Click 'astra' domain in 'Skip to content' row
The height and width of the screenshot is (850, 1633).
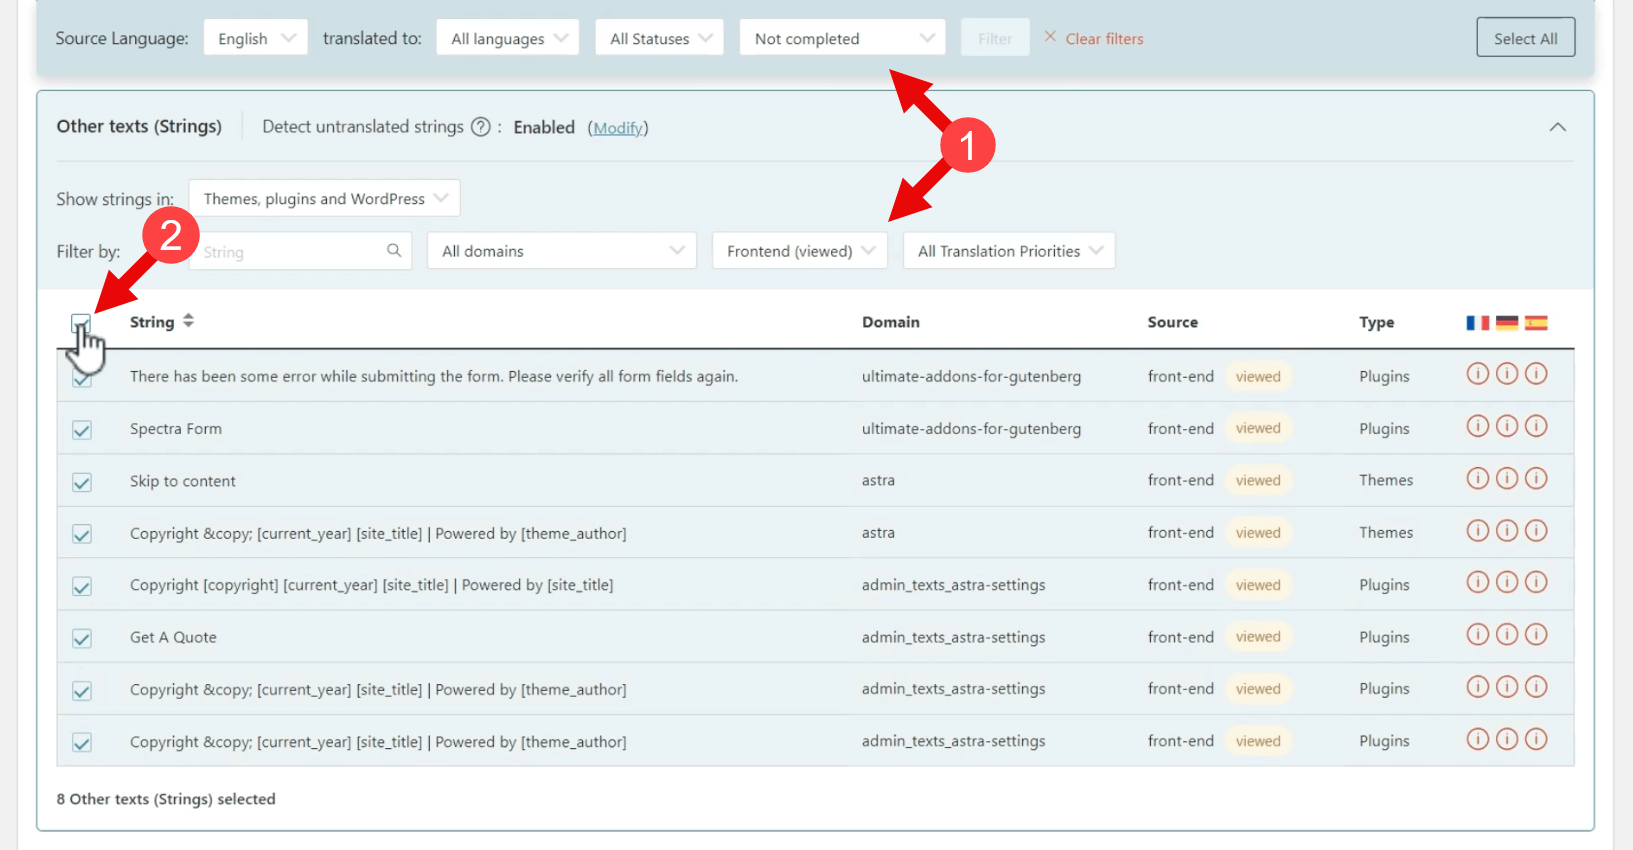point(878,480)
